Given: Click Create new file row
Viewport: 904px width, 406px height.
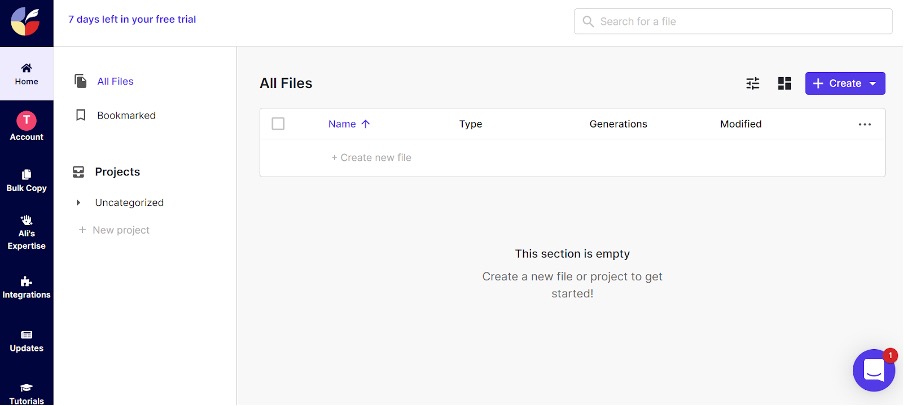Looking at the screenshot, I should [371, 158].
